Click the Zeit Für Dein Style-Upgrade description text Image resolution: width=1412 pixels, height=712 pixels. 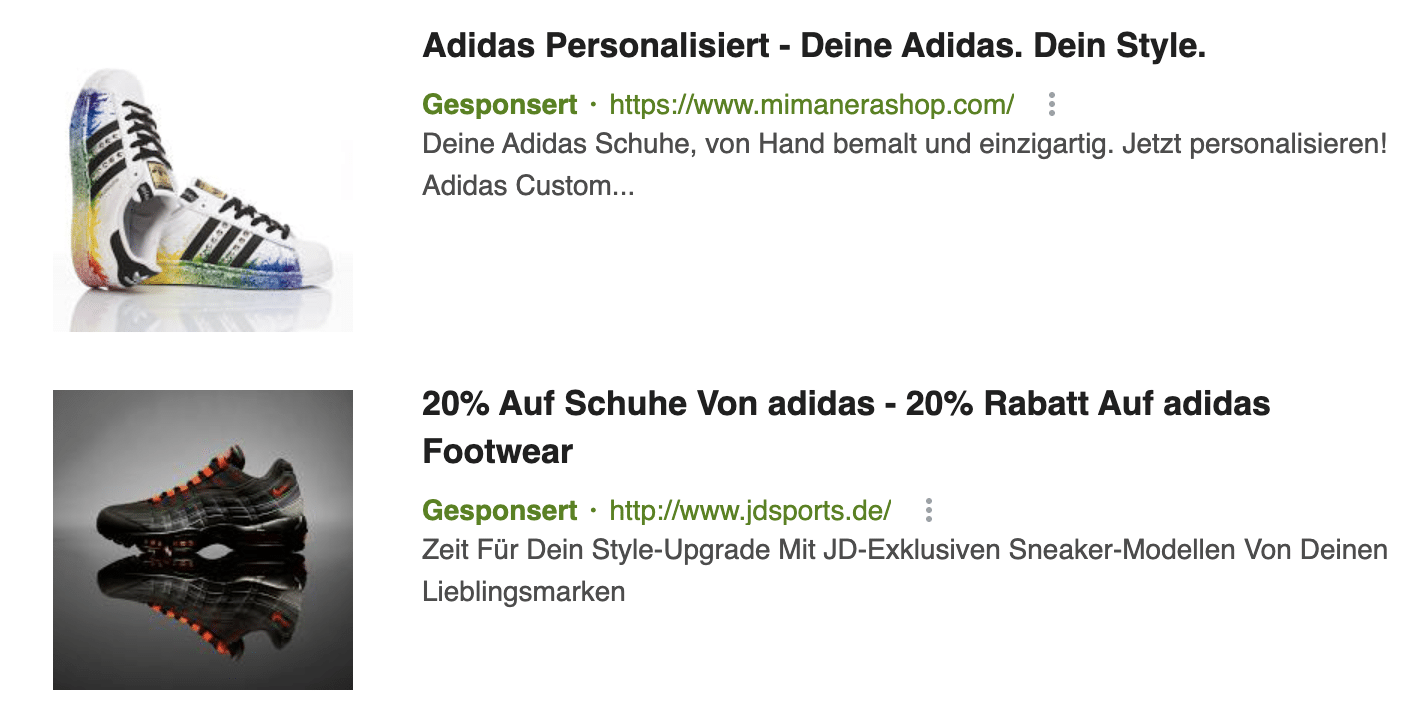click(x=900, y=549)
